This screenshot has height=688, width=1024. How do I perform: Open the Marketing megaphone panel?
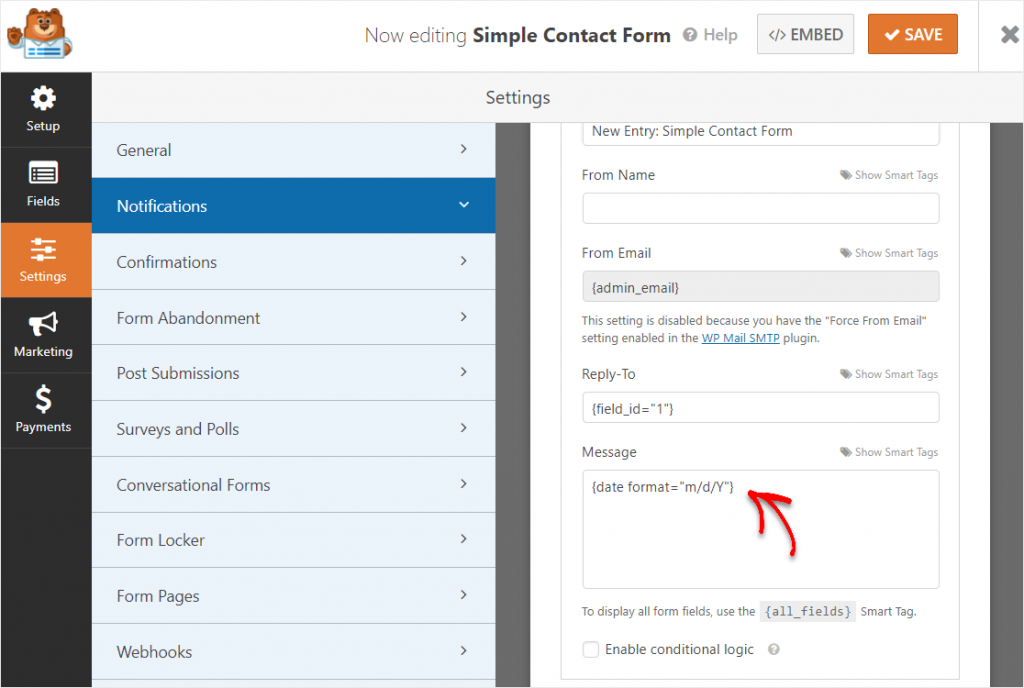(43, 335)
